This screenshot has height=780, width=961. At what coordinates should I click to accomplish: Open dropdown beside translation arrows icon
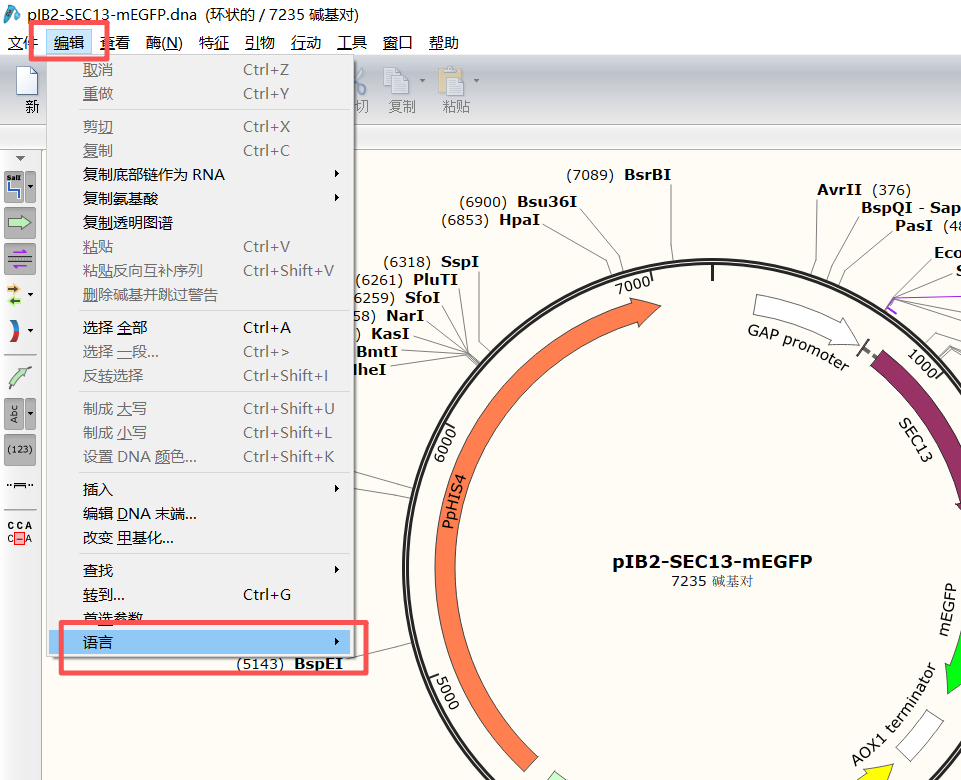pos(30,295)
